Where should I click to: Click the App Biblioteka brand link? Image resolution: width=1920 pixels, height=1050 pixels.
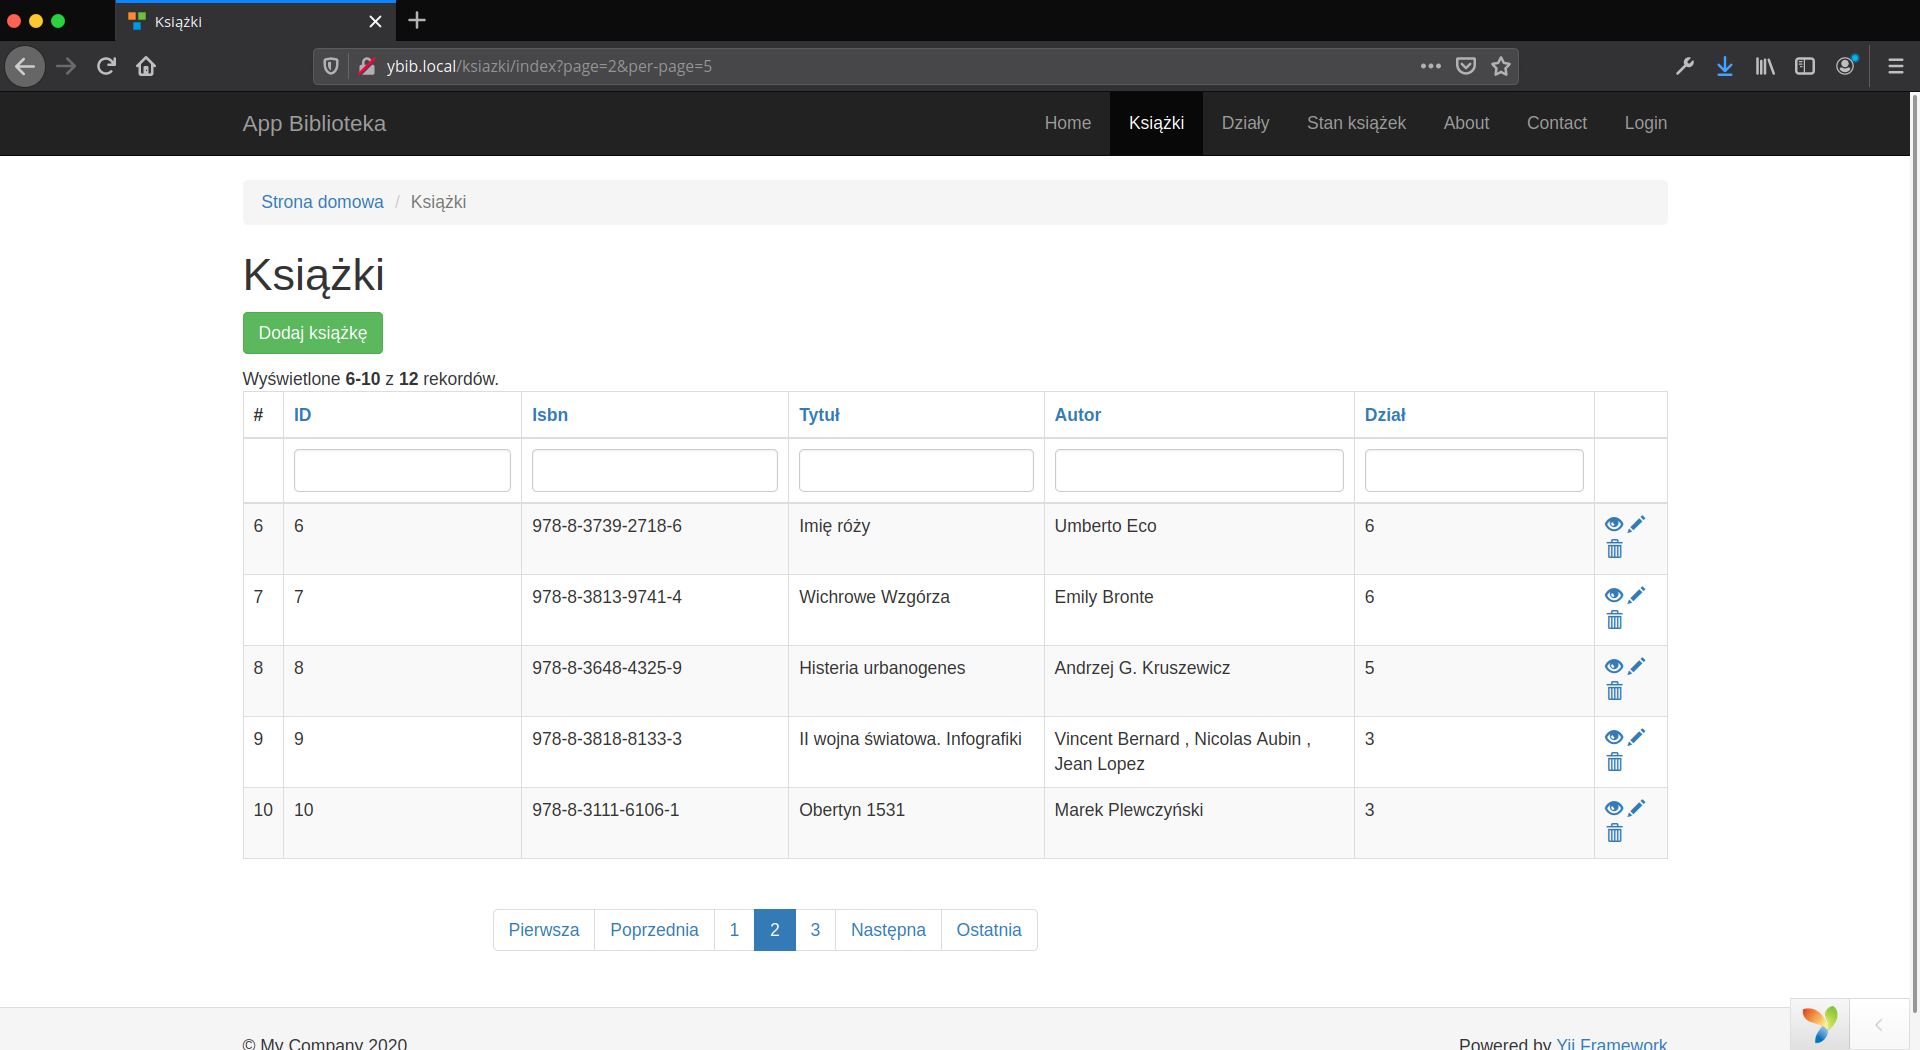(x=314, y=123)
